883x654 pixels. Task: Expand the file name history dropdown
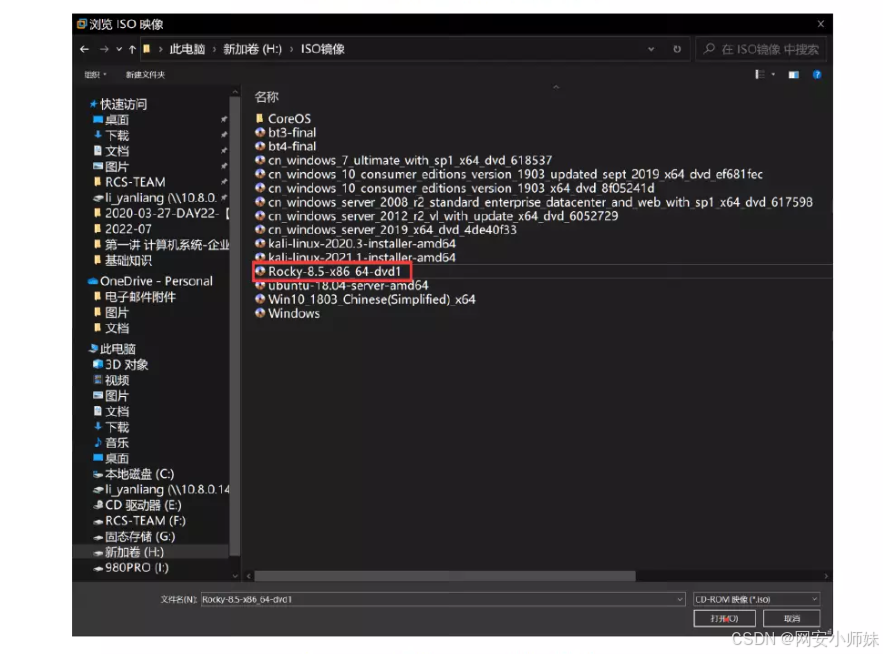pos(680,599)
